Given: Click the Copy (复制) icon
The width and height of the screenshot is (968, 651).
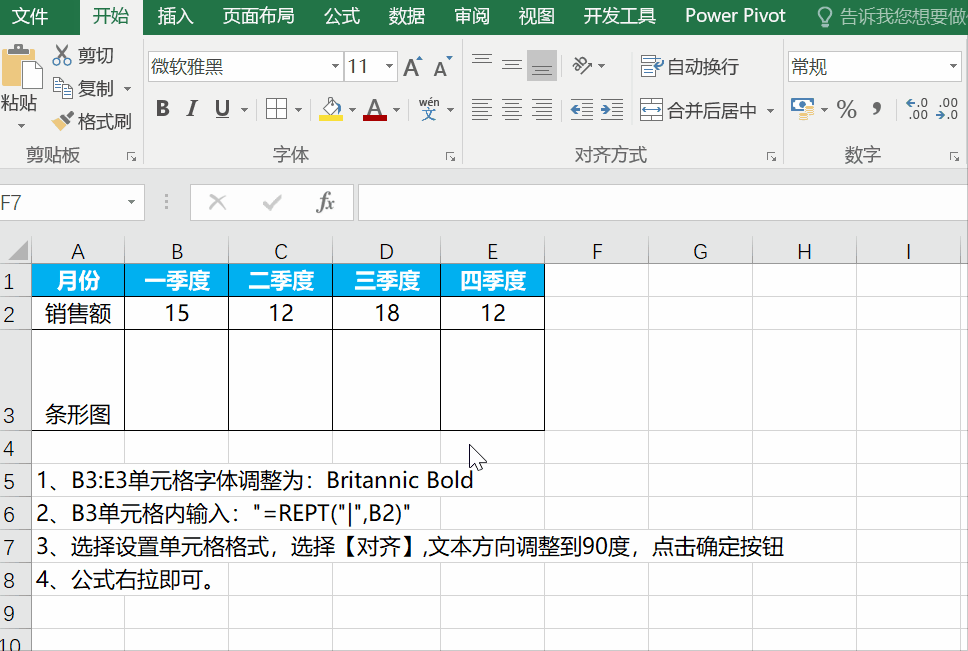Looking at the screenshot, I should (62, 88).
